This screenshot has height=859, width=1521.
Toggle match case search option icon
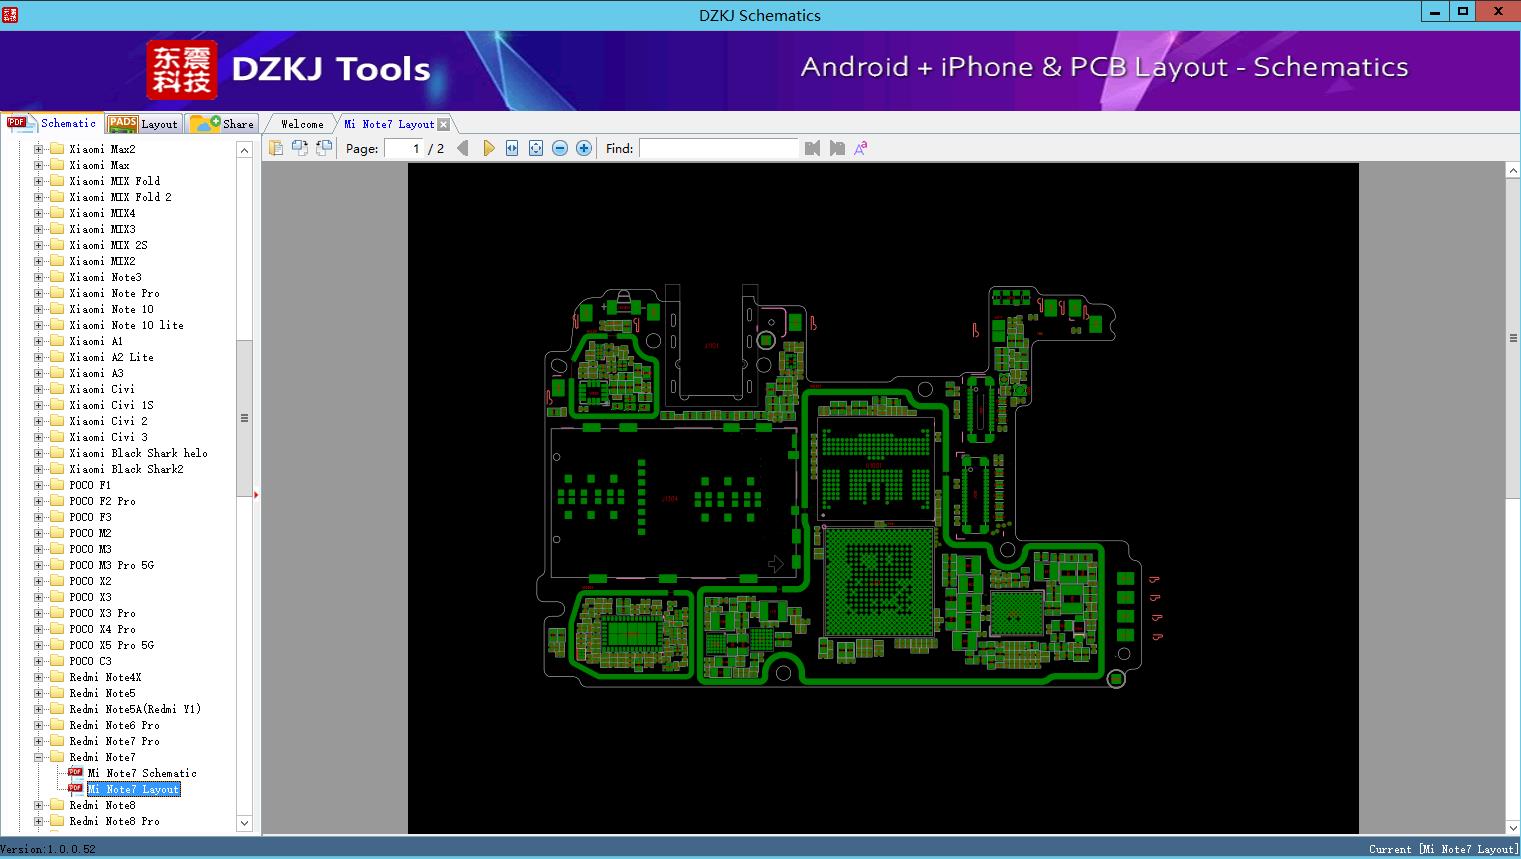861,148
